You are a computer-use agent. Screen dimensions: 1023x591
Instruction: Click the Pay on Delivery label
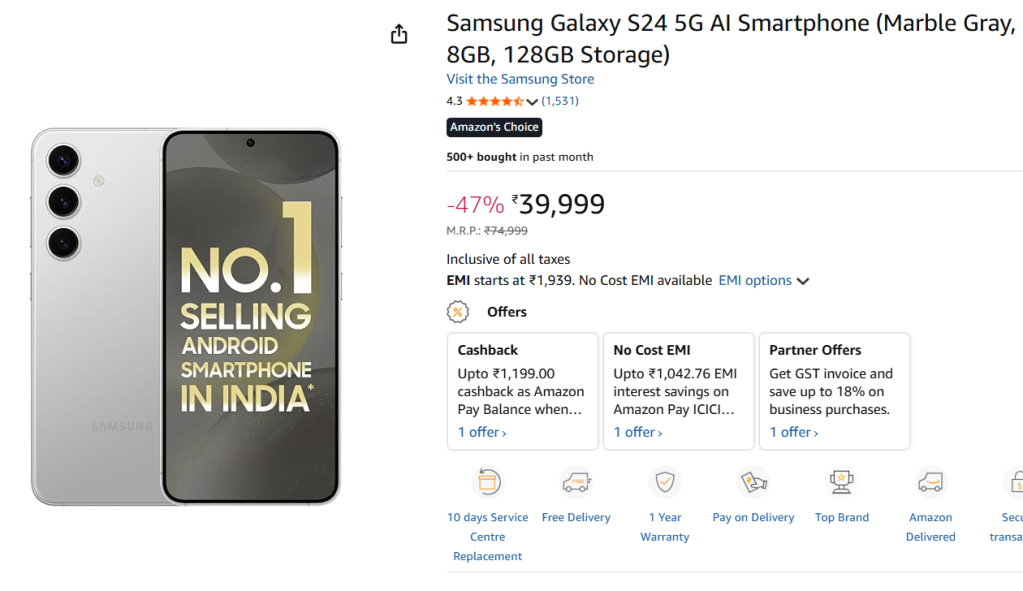tap(753, 518)
